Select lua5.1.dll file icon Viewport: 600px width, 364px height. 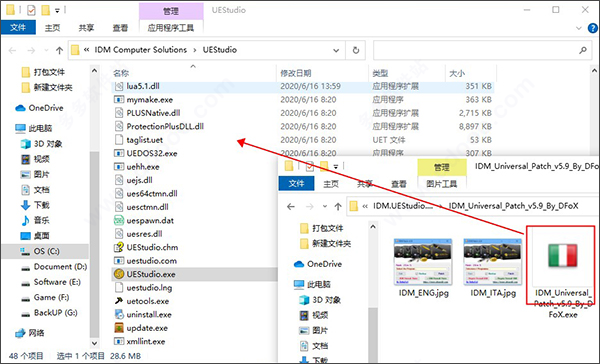click(x=119, y=86)
